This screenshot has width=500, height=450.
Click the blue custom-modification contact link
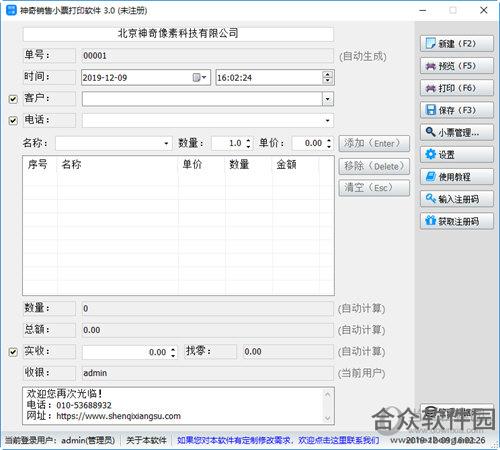coord(278,440)
